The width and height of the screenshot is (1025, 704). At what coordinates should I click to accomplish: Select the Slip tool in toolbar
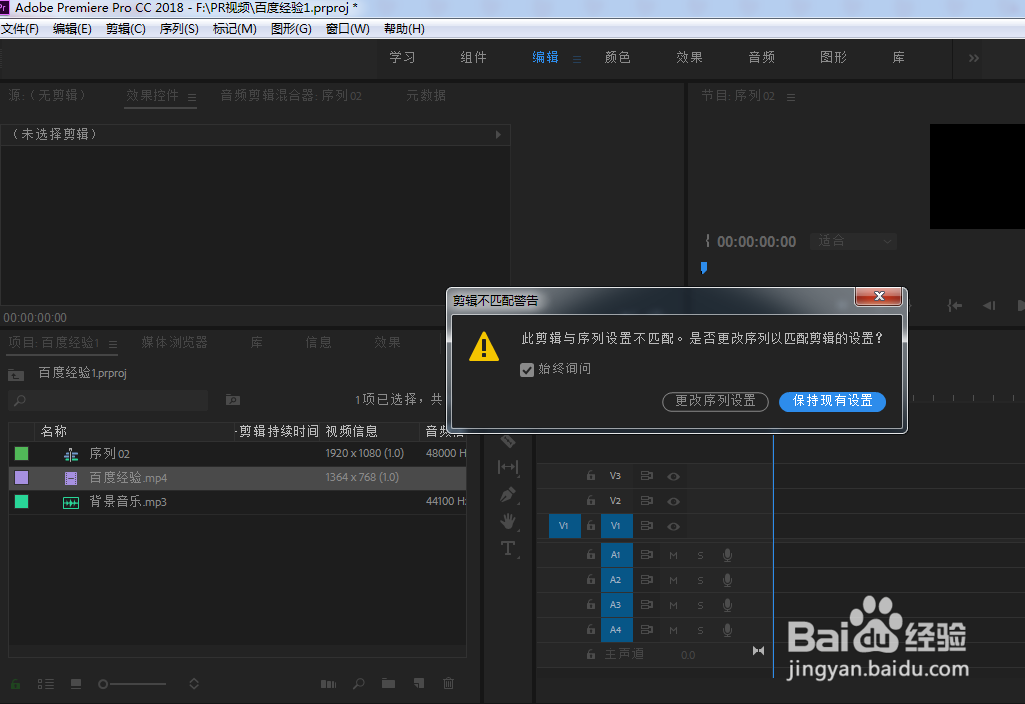(508, 467)
